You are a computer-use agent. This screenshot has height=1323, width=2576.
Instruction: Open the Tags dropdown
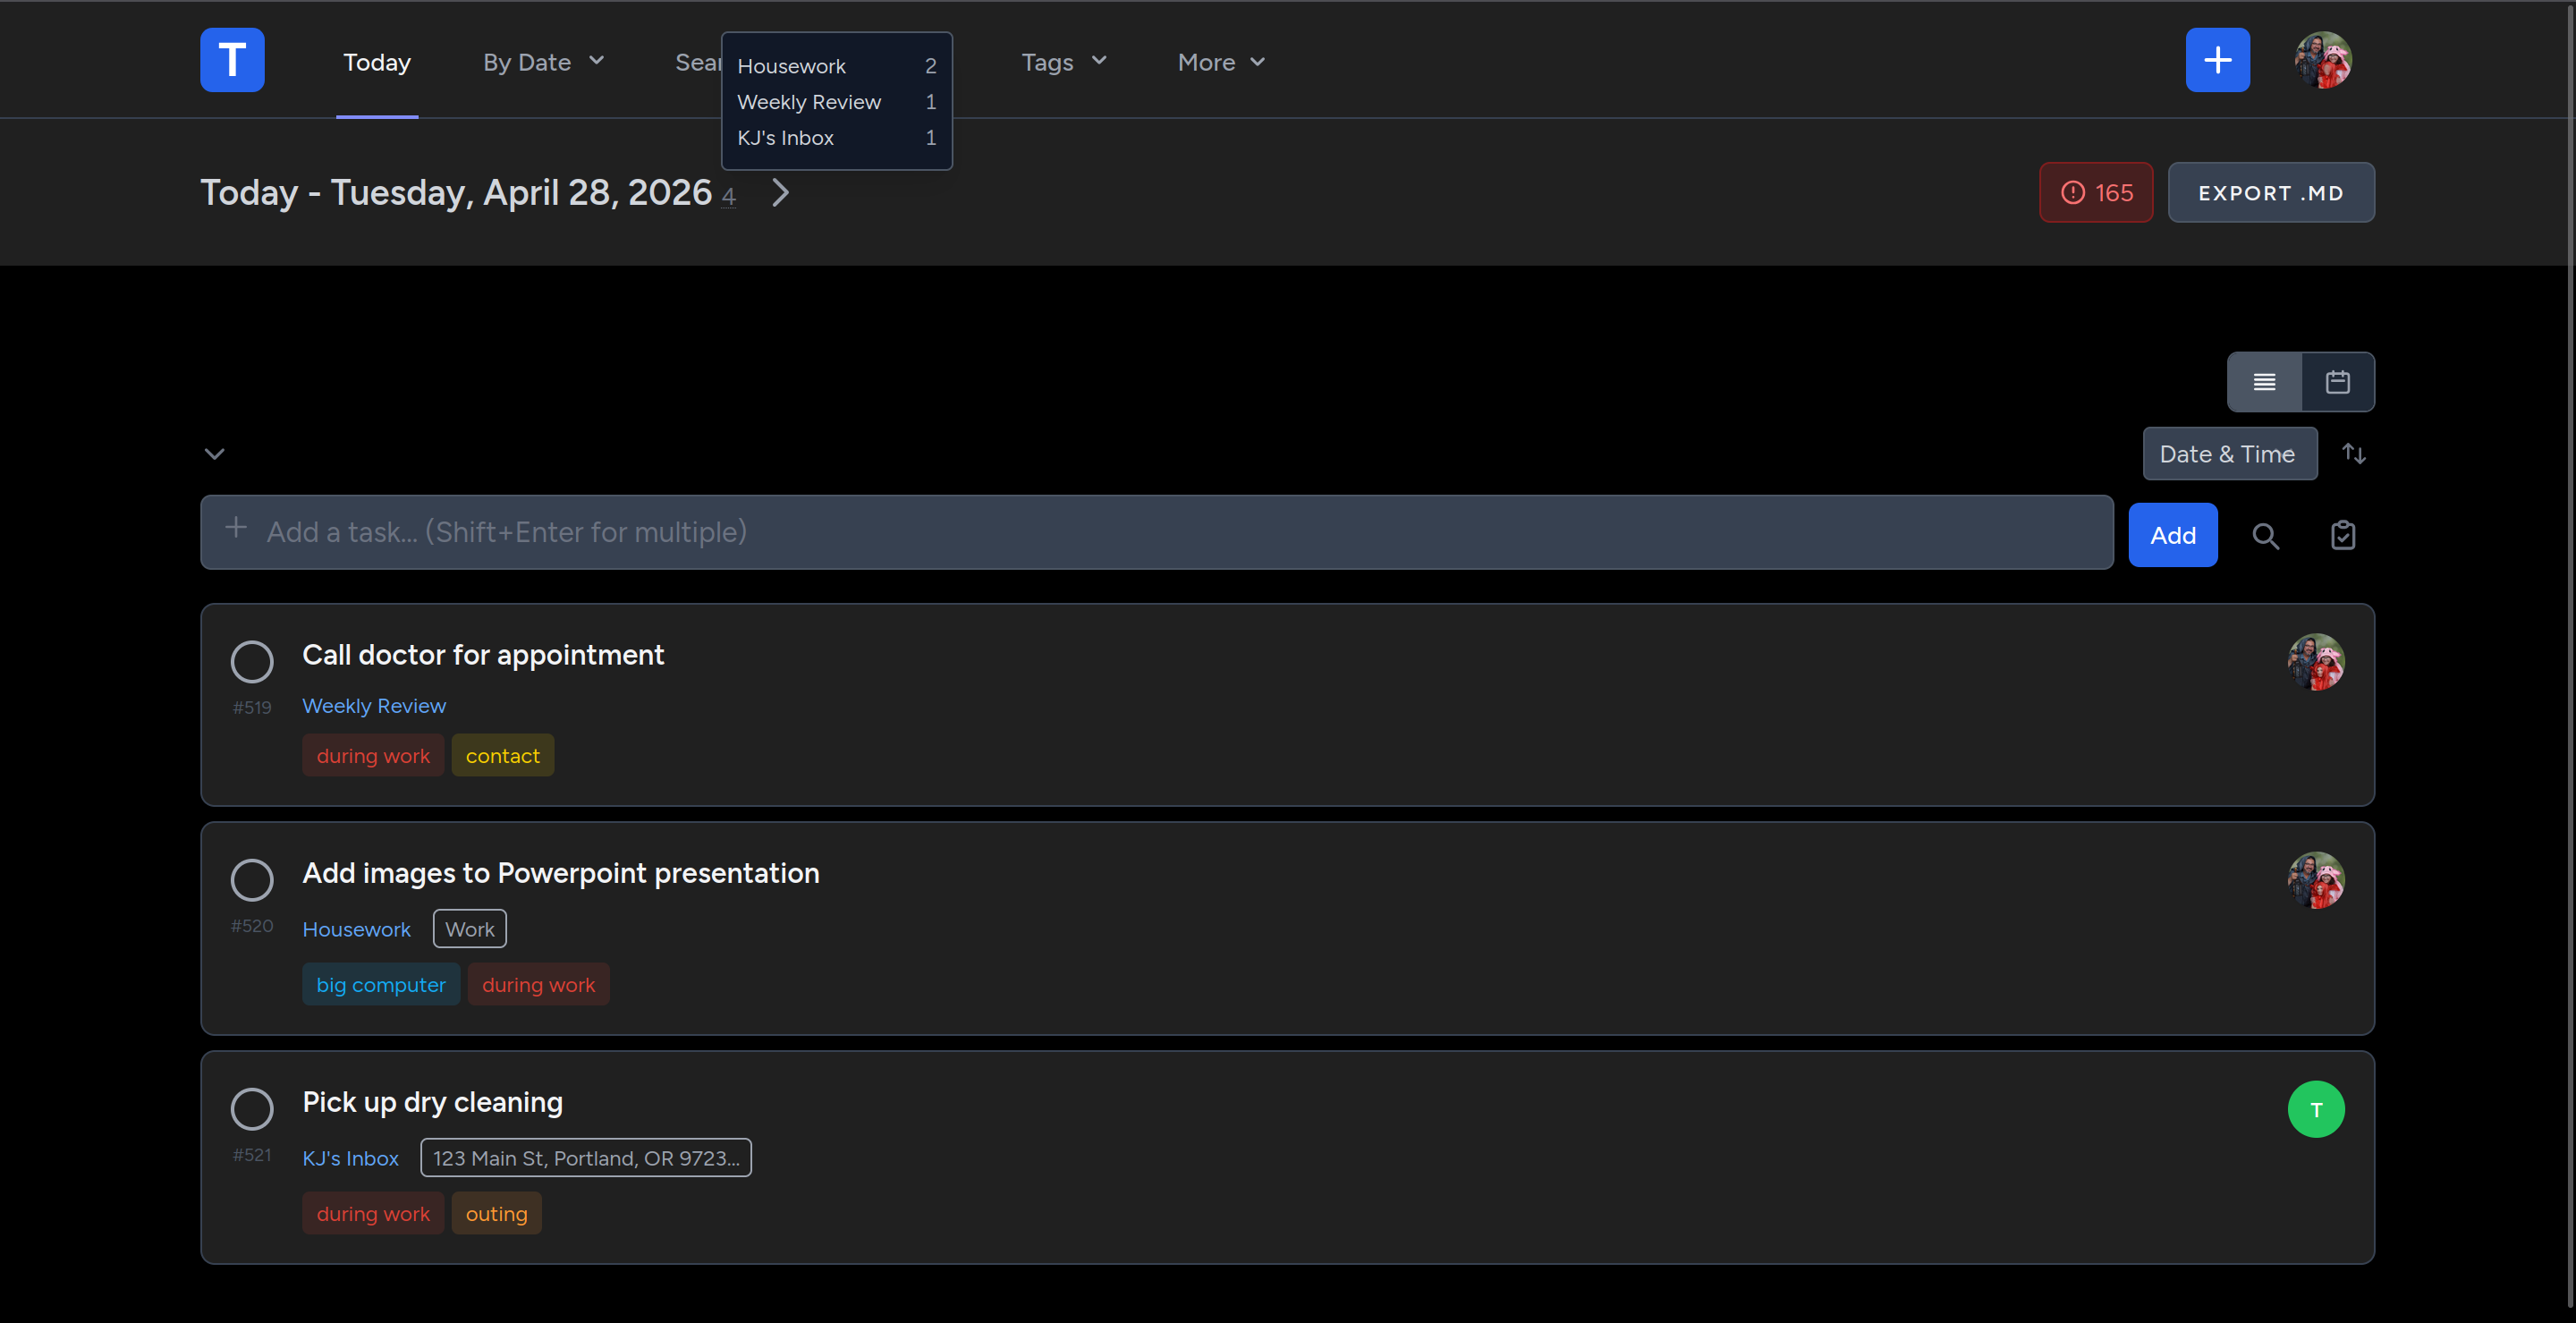pyautogui.click(x=1062, y=62)
